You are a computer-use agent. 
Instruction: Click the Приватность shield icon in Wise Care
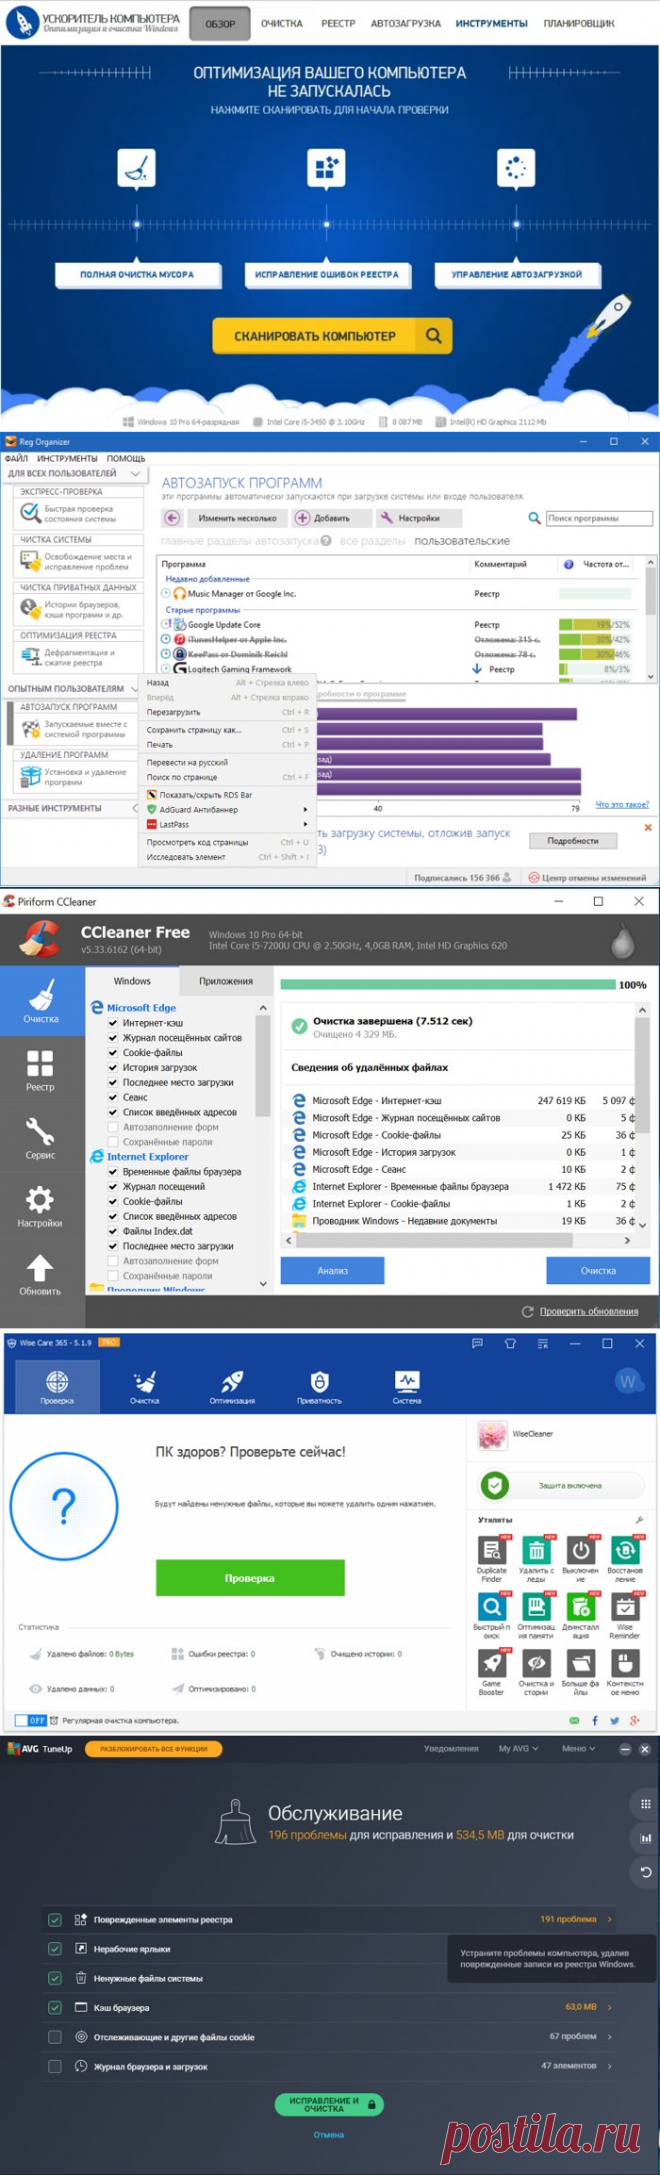[x=319, y=1386]
